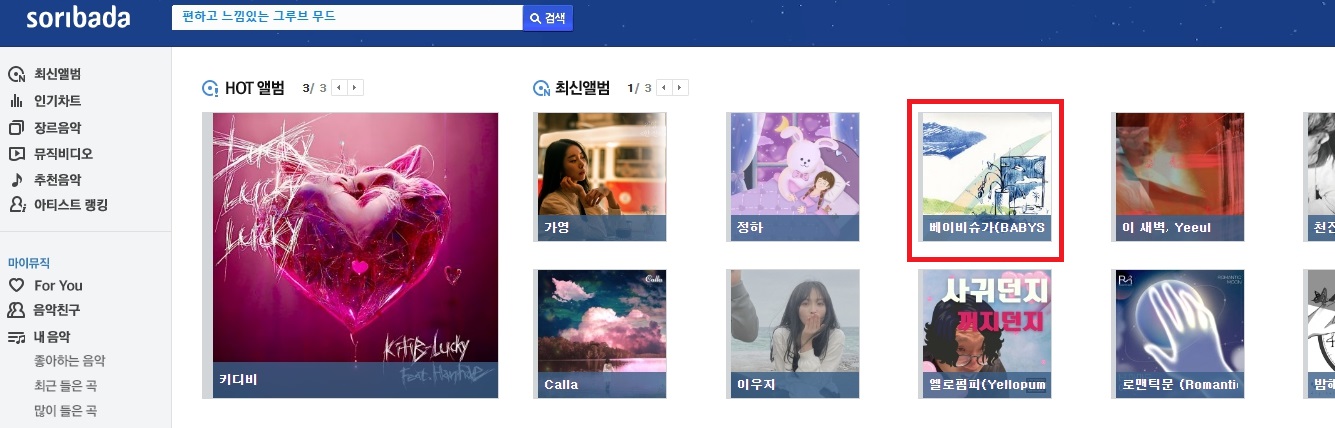This screenshot has height=428, width=1335.
Task: Open the 아티스트 랭킹 person icon
Action: click(x=16, y=205)
